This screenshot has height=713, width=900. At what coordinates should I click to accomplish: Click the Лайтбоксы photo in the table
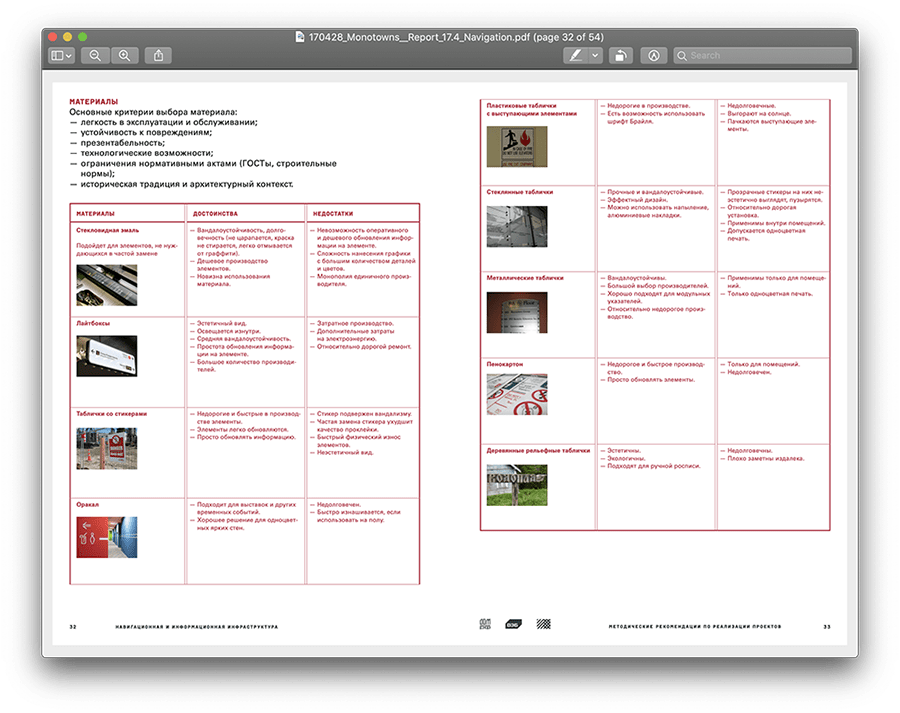pyautogui.click(x=105, y=355)
